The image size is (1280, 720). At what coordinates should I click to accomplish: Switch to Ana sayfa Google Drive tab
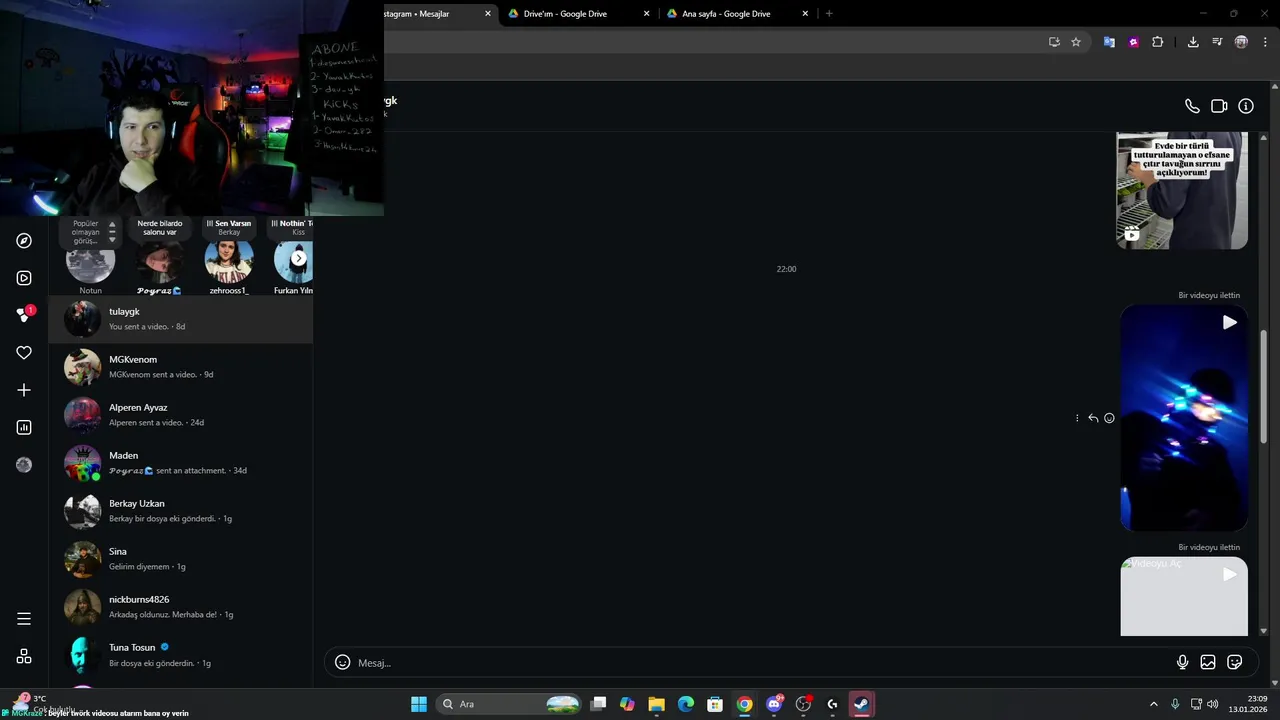(736, 14)
